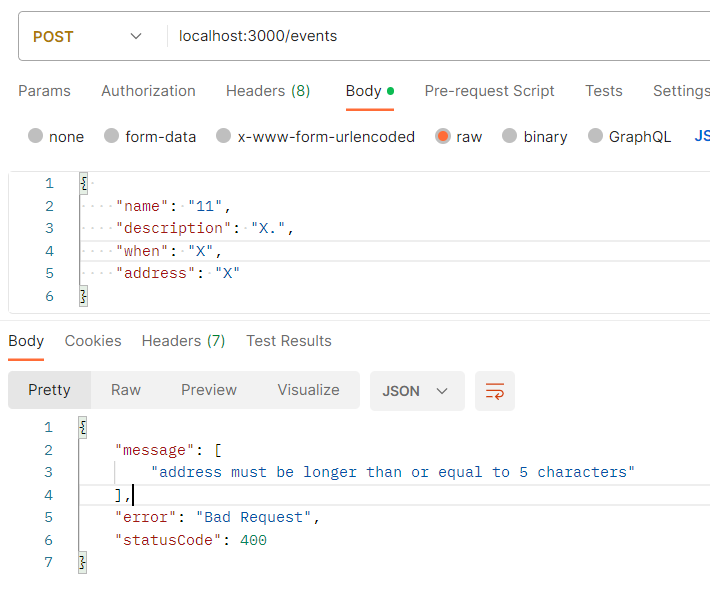Switch to the Authorization tab
Viewport: 710px width, 611px height.
tap(148, 91)
